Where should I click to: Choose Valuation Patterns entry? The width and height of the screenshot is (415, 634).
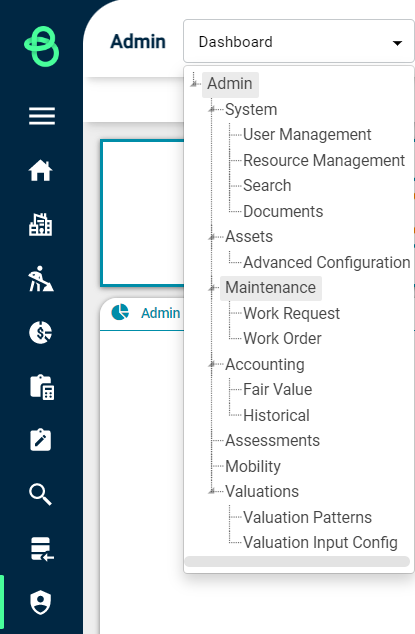307,517
